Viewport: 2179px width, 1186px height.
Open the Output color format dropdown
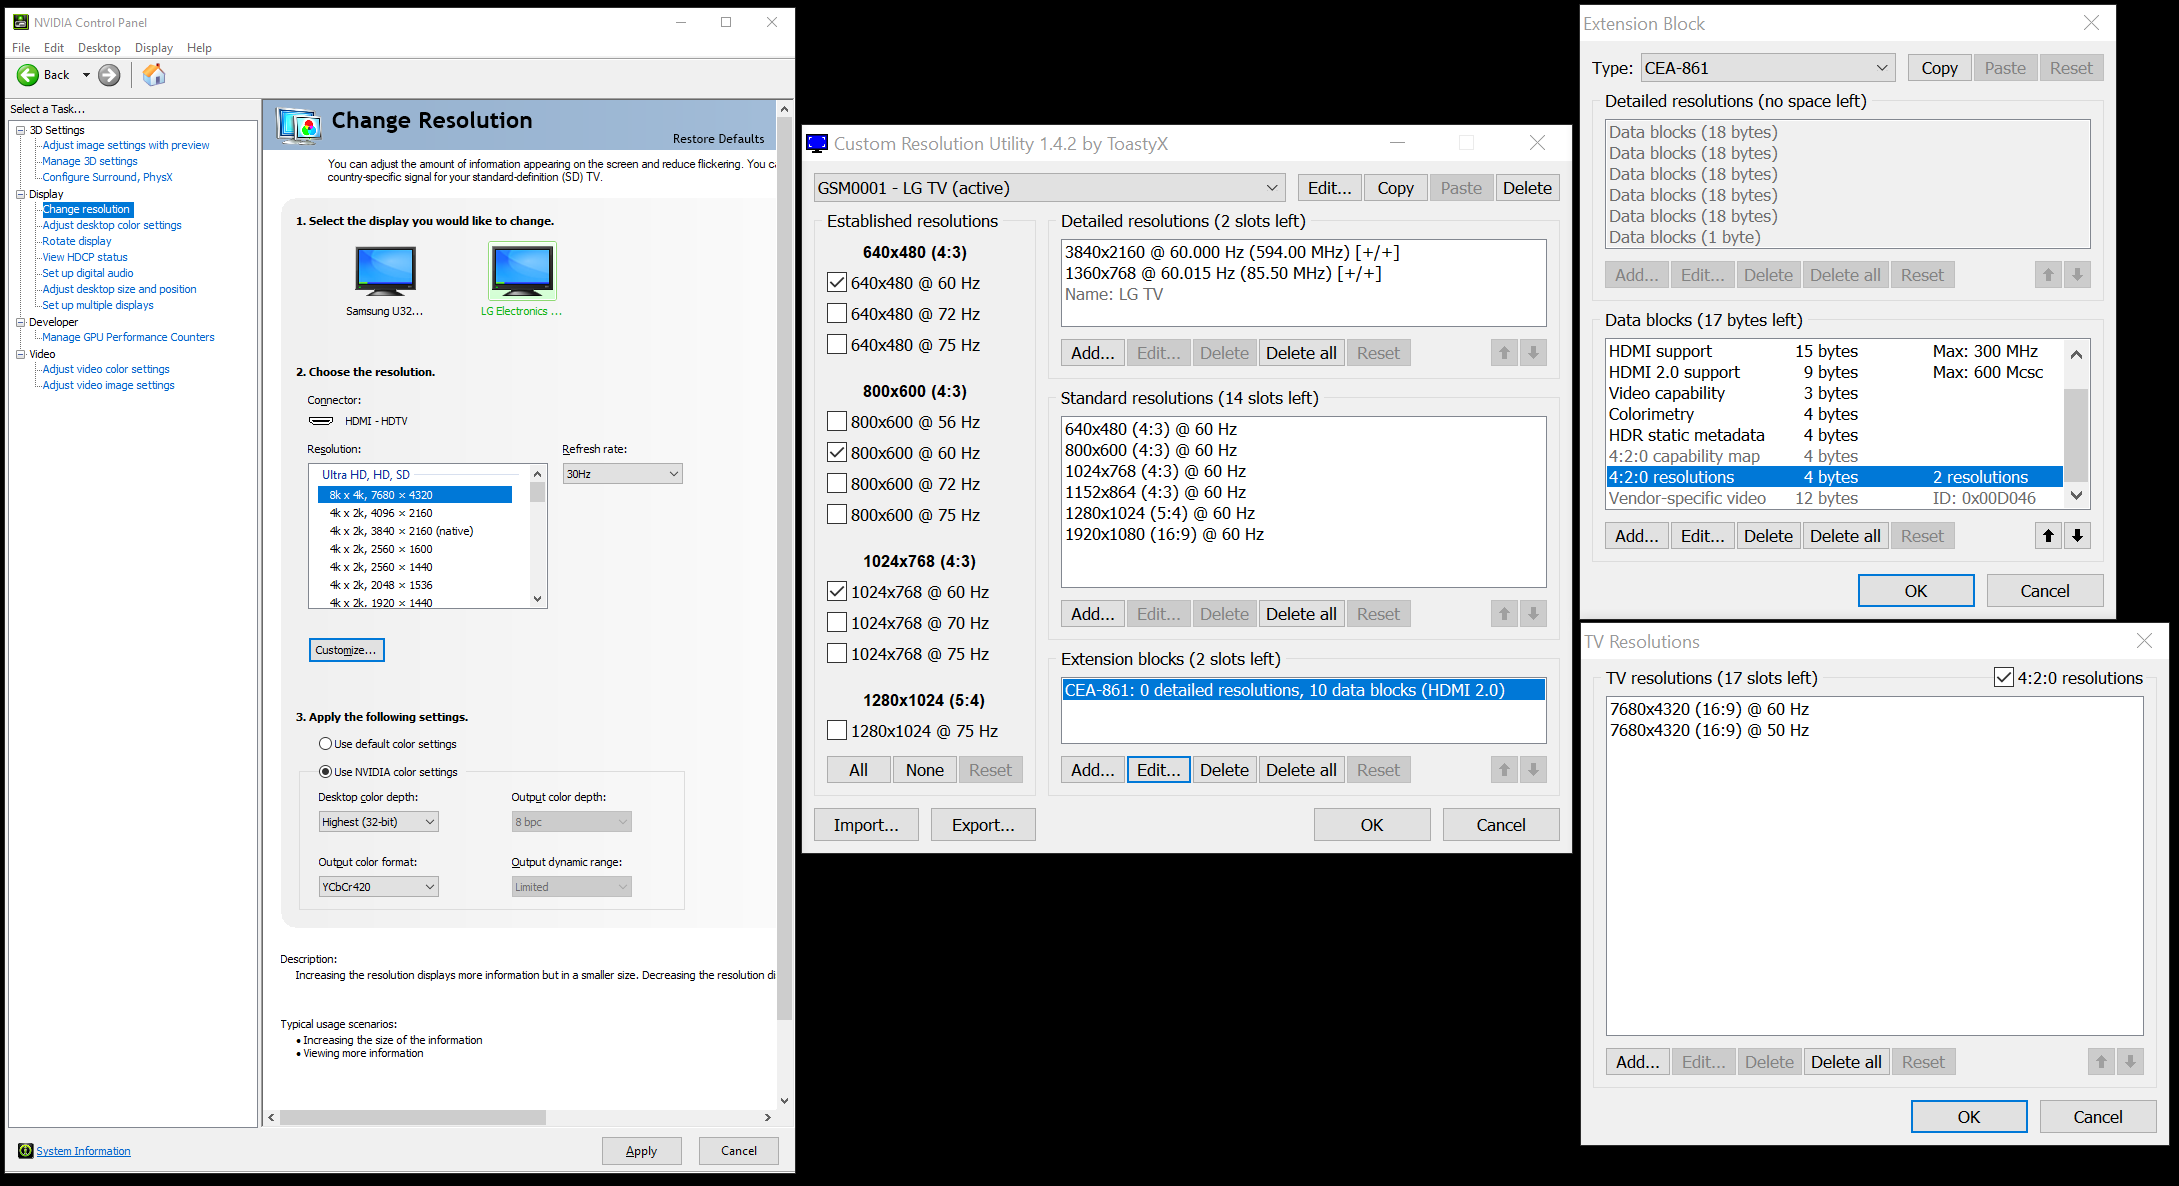(378, 887)
